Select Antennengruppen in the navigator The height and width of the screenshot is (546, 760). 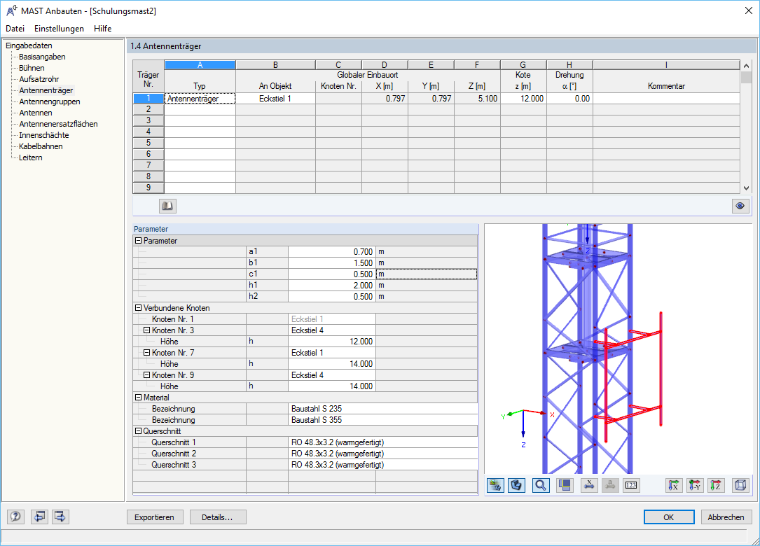coord(49,101)
